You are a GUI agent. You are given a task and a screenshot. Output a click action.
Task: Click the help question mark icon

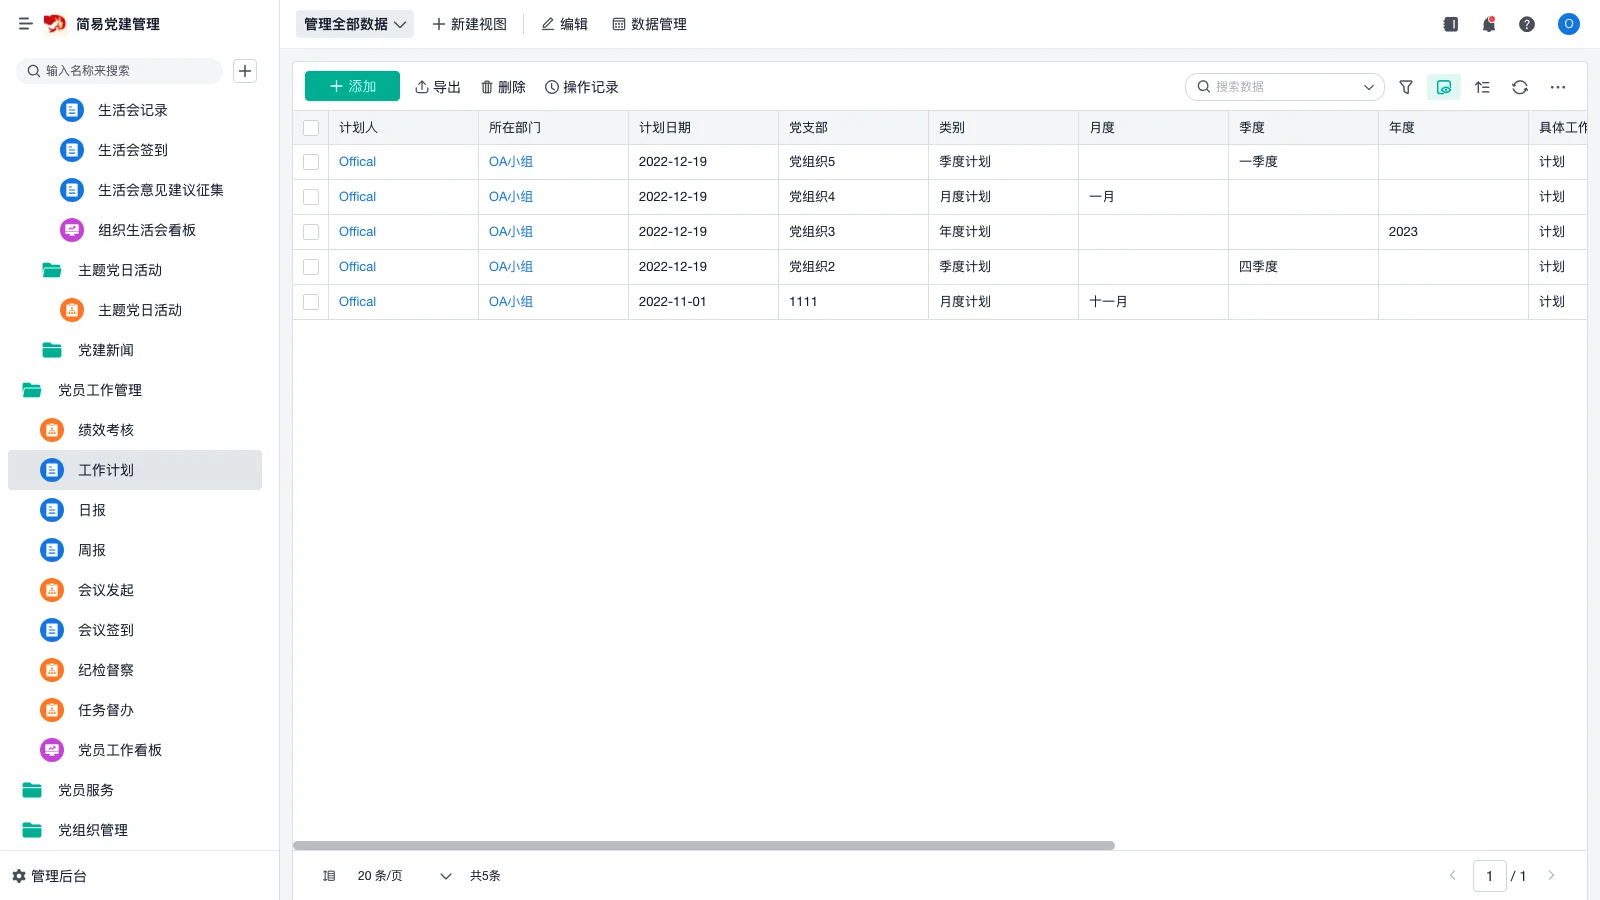click(x=1527, y=23)
